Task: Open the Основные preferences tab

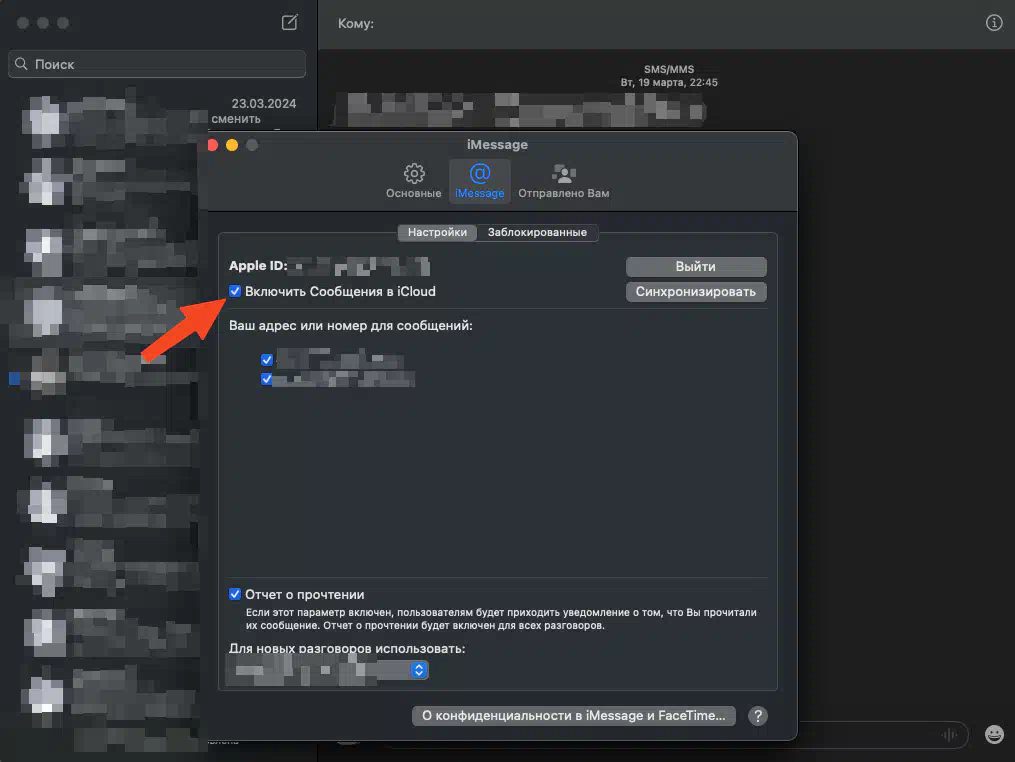Action: coord(414,181)
